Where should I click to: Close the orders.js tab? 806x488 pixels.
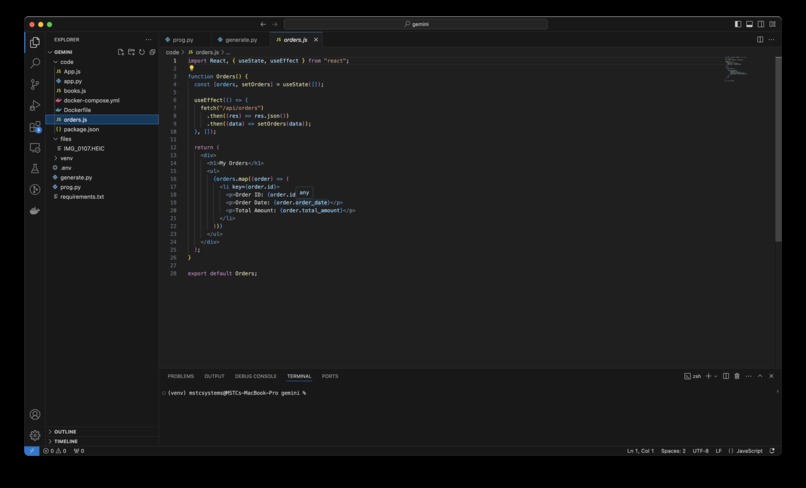click(316, 40)
